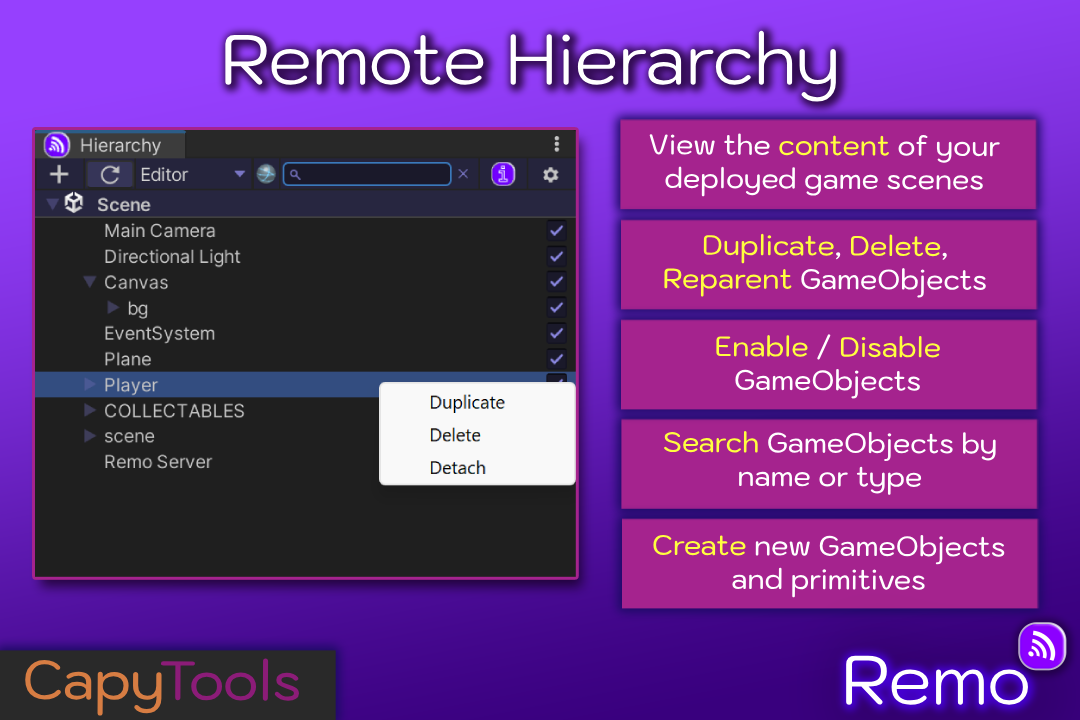Click the hierarchy search input field

click(367, 174)
